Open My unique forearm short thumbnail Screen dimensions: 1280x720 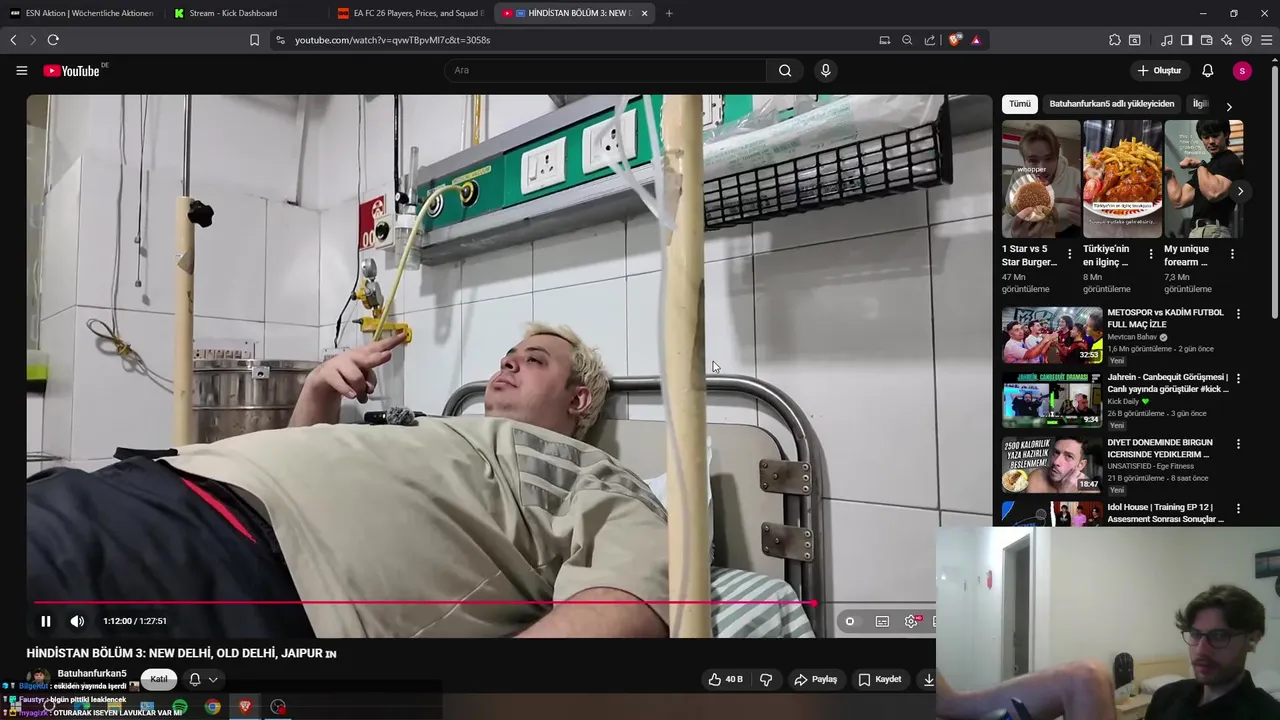point(1203,179)
